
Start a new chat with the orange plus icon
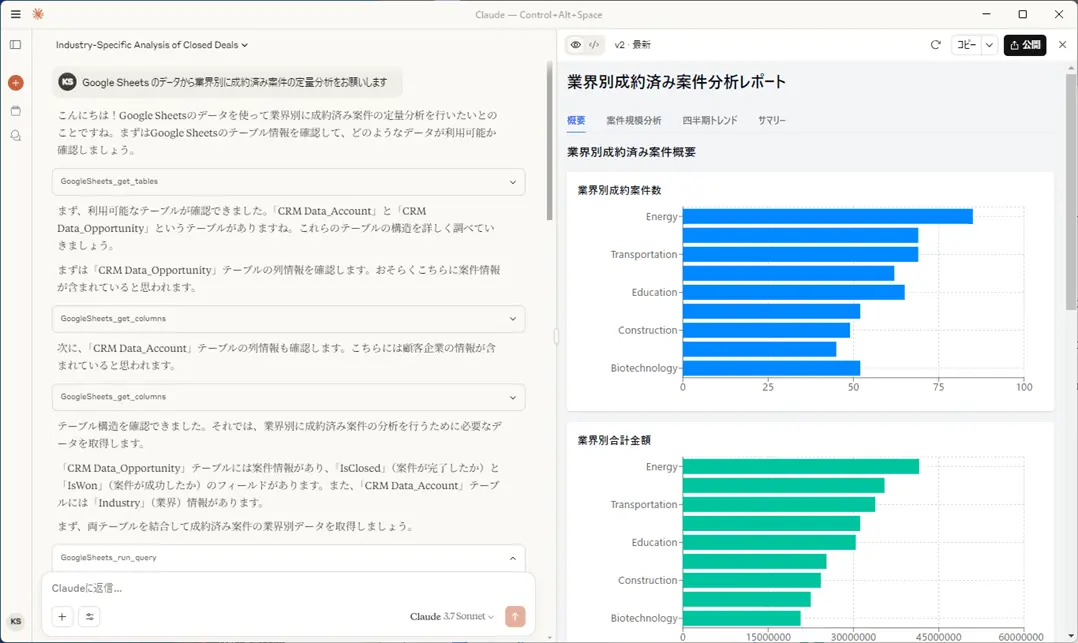click(14, 82)
